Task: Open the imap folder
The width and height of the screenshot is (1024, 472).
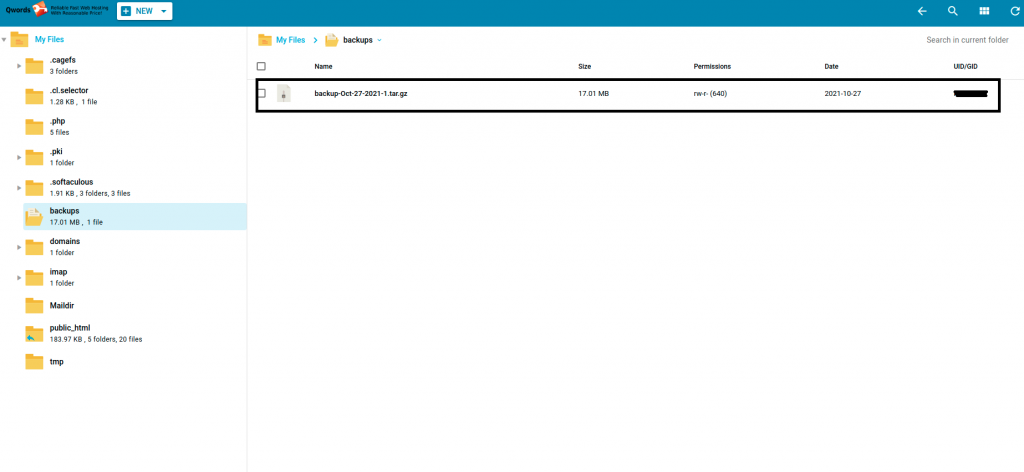Action: [58, 272]
